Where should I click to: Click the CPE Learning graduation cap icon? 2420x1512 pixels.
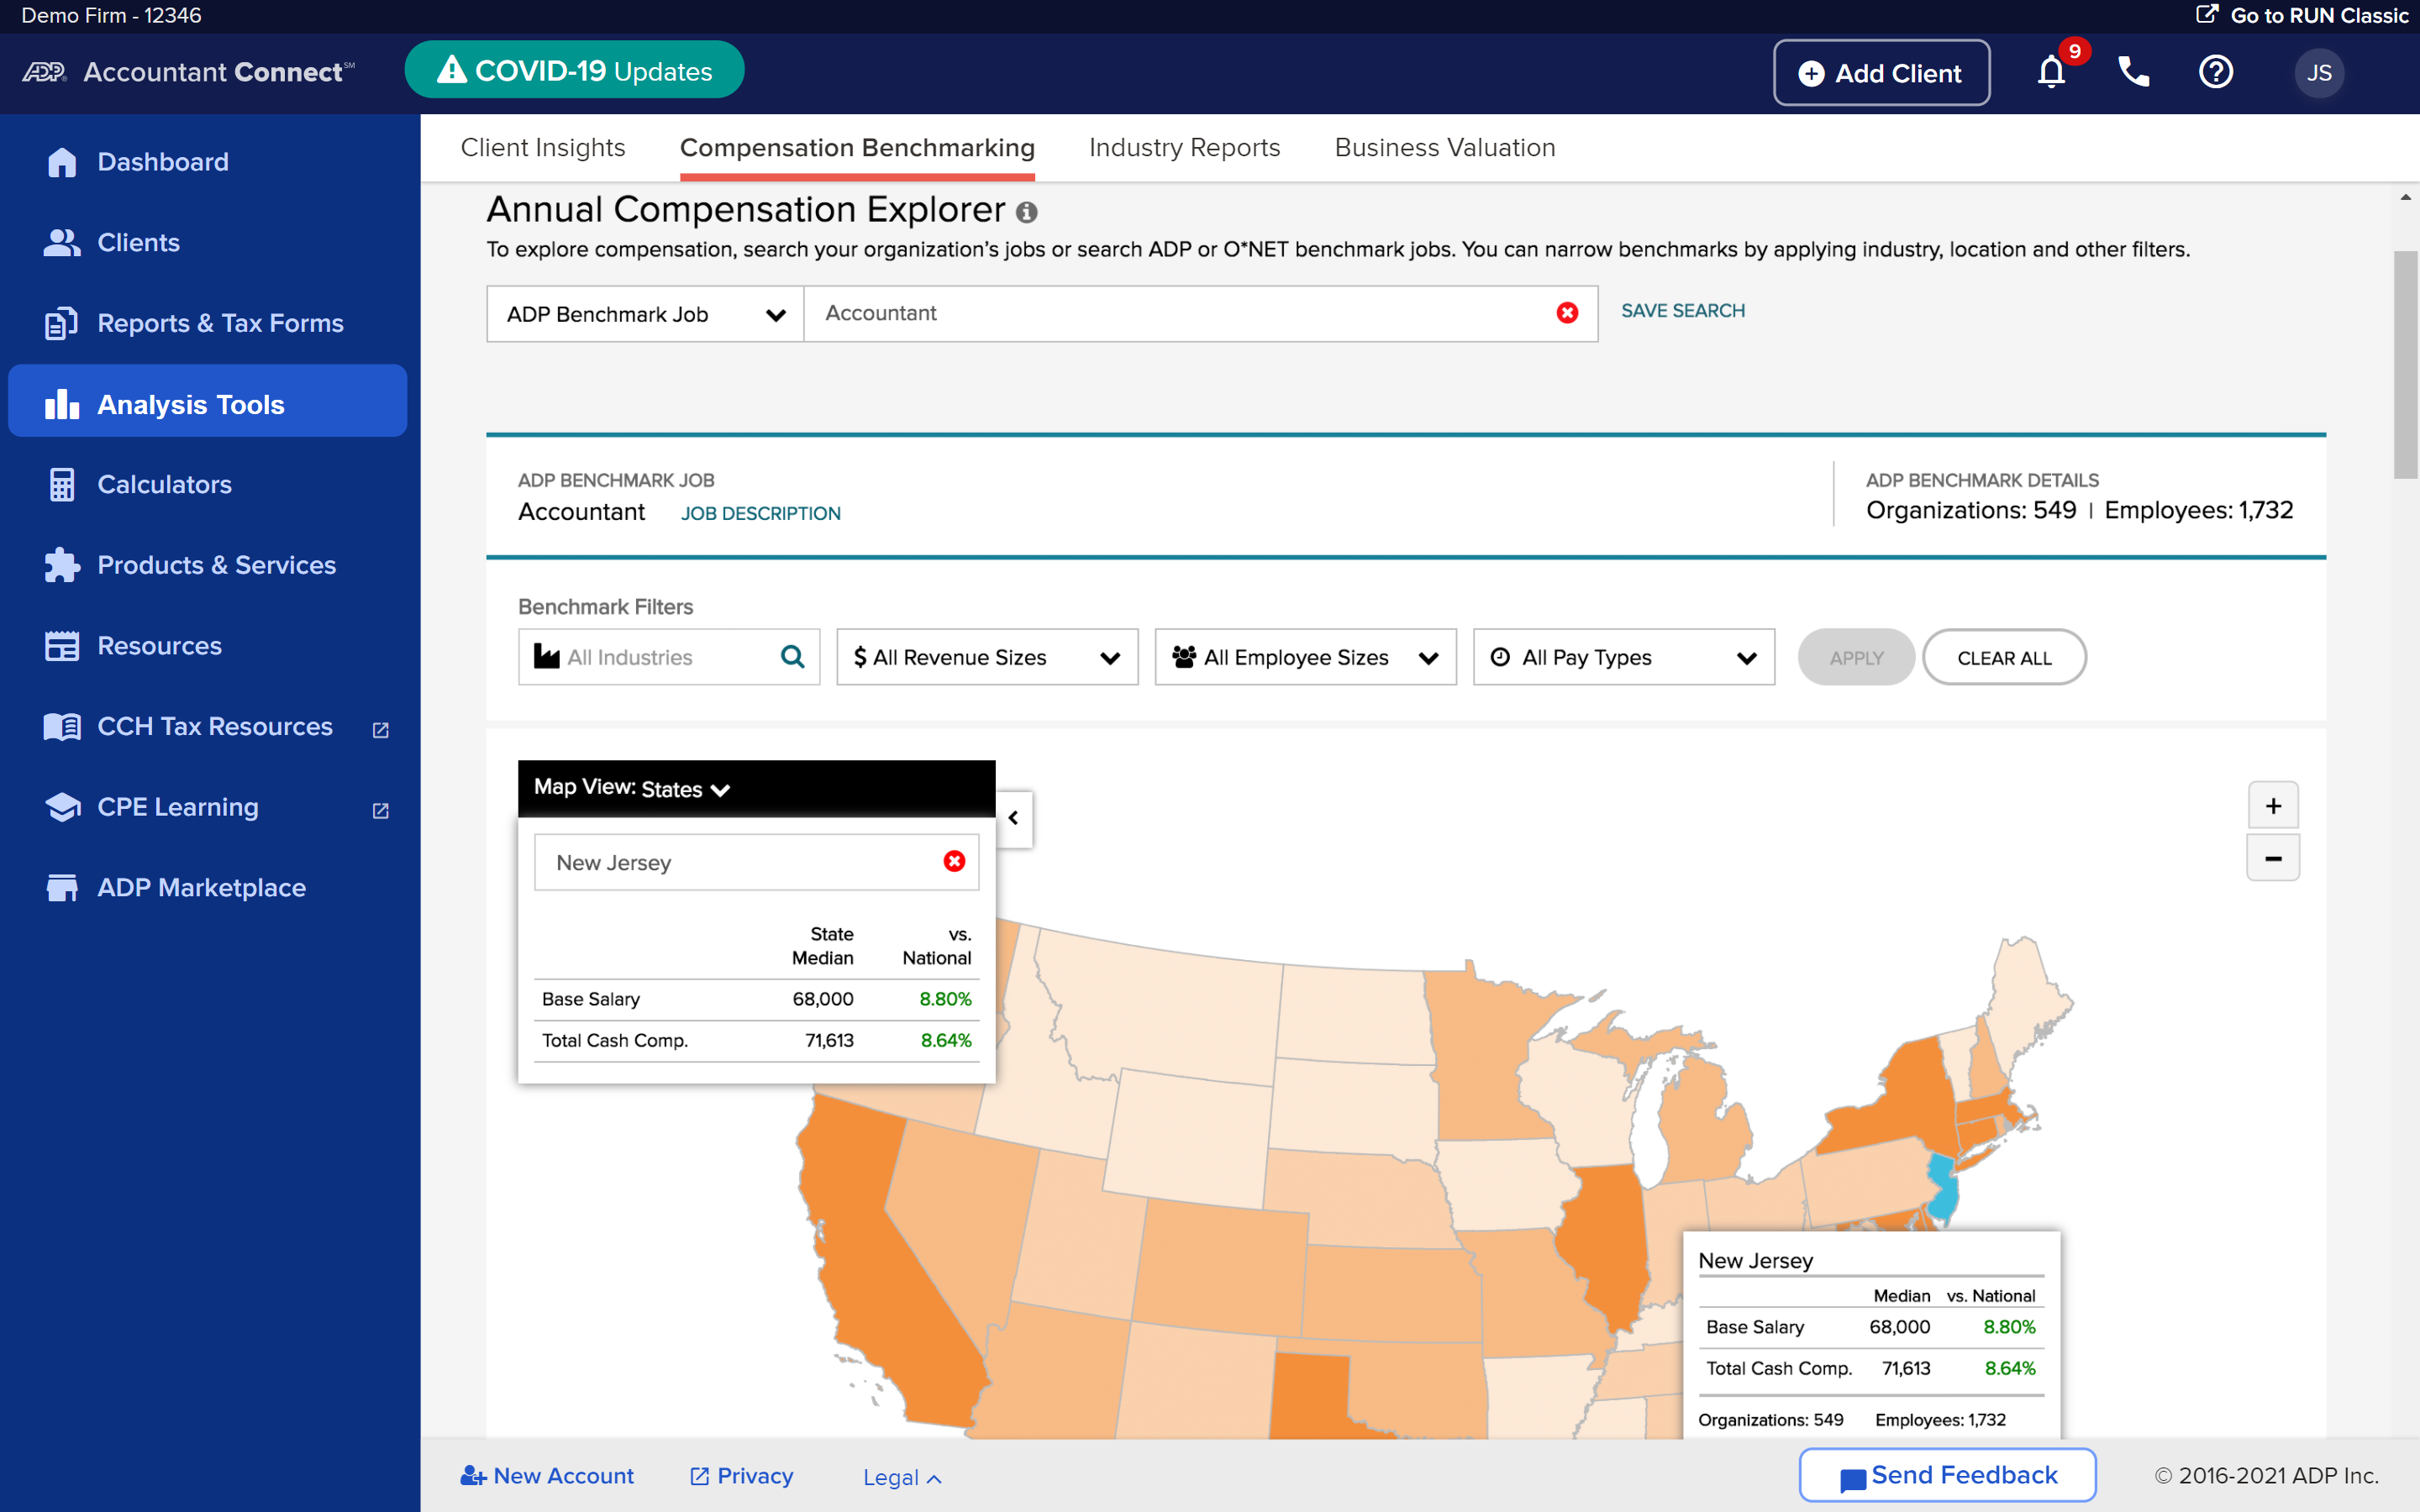(62, 807)
